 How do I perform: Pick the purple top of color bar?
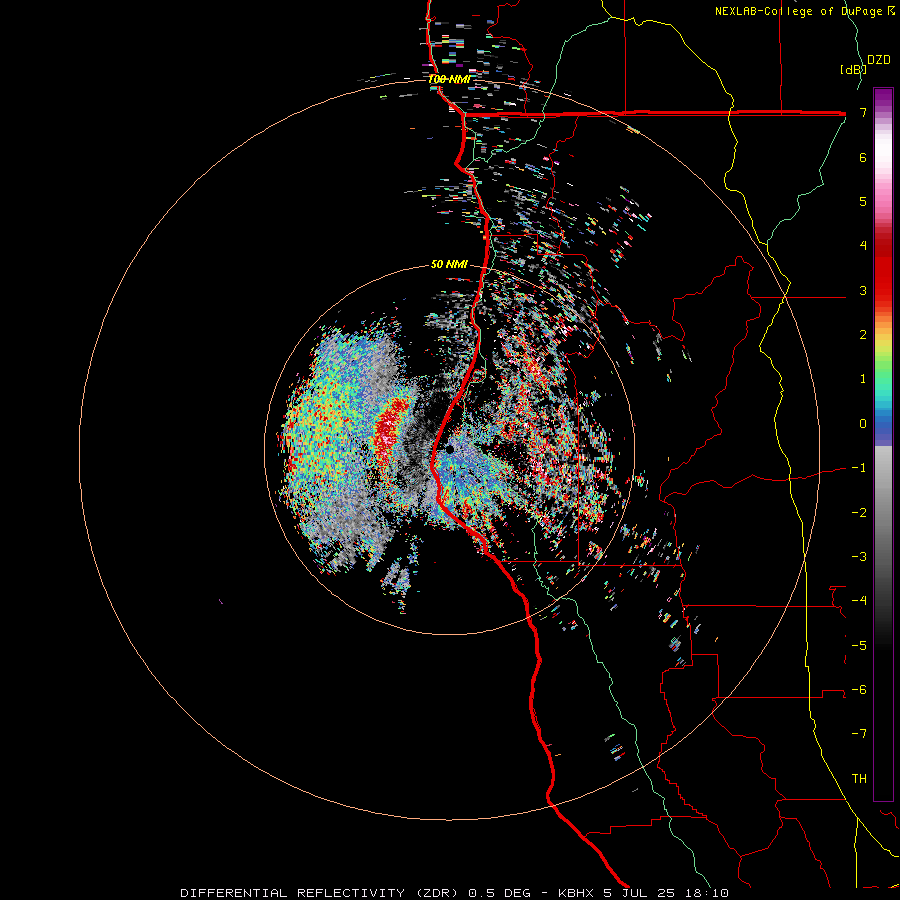(x=883, y=98)
